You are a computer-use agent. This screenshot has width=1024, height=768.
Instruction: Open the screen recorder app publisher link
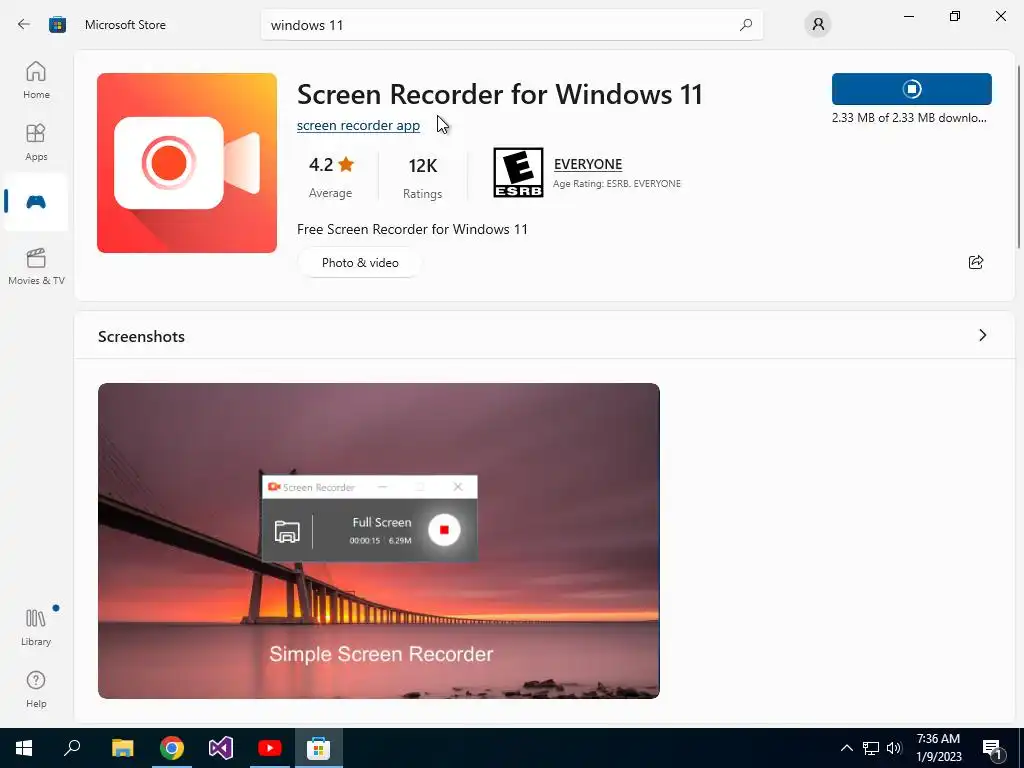point(358,125)
